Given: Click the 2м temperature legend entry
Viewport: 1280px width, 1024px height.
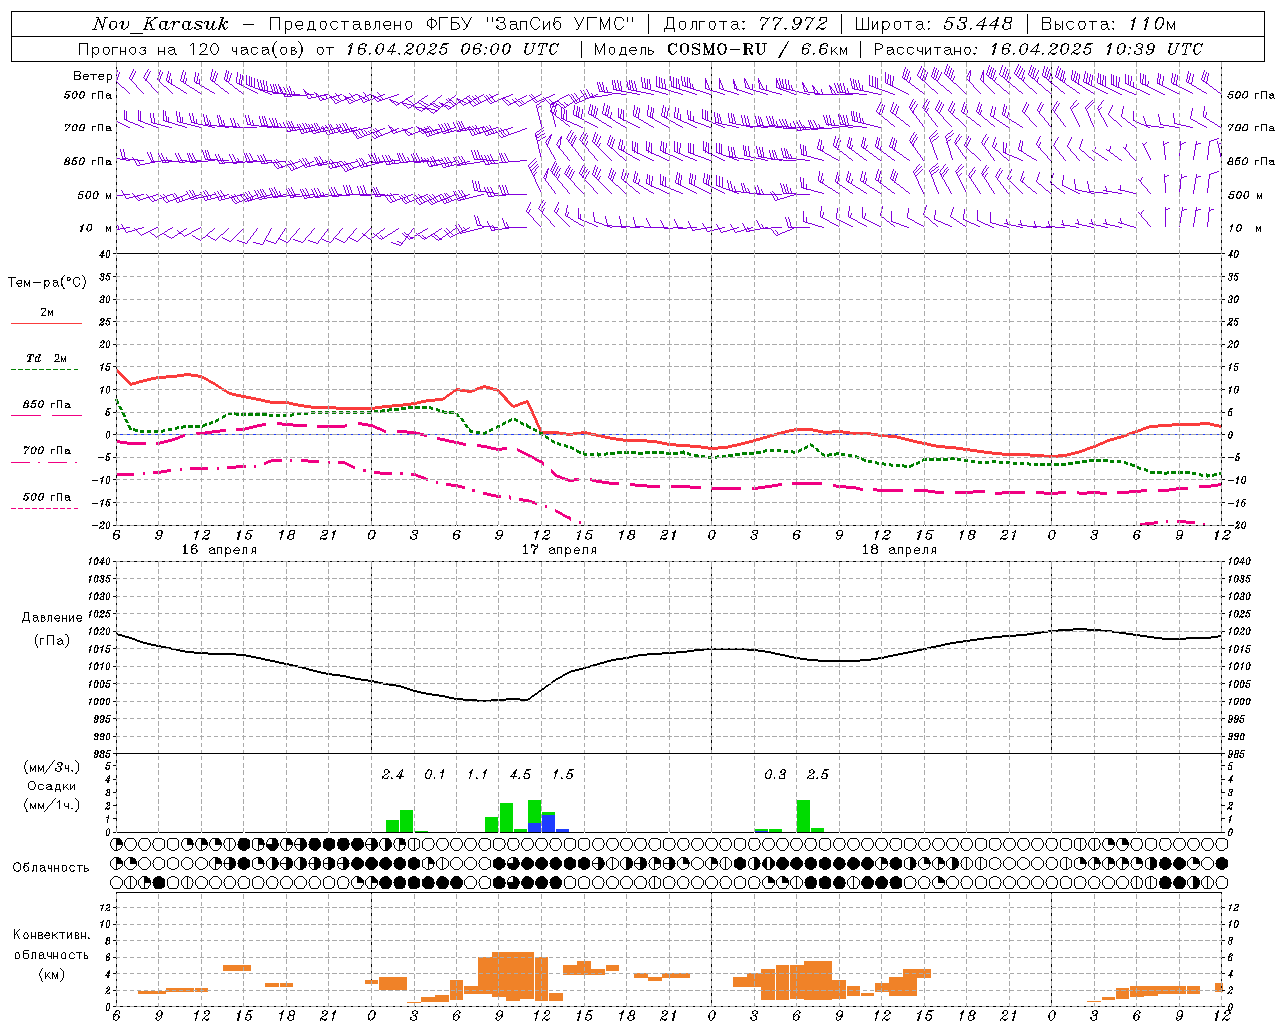Looking at the screenshot, I should (47, 312).
